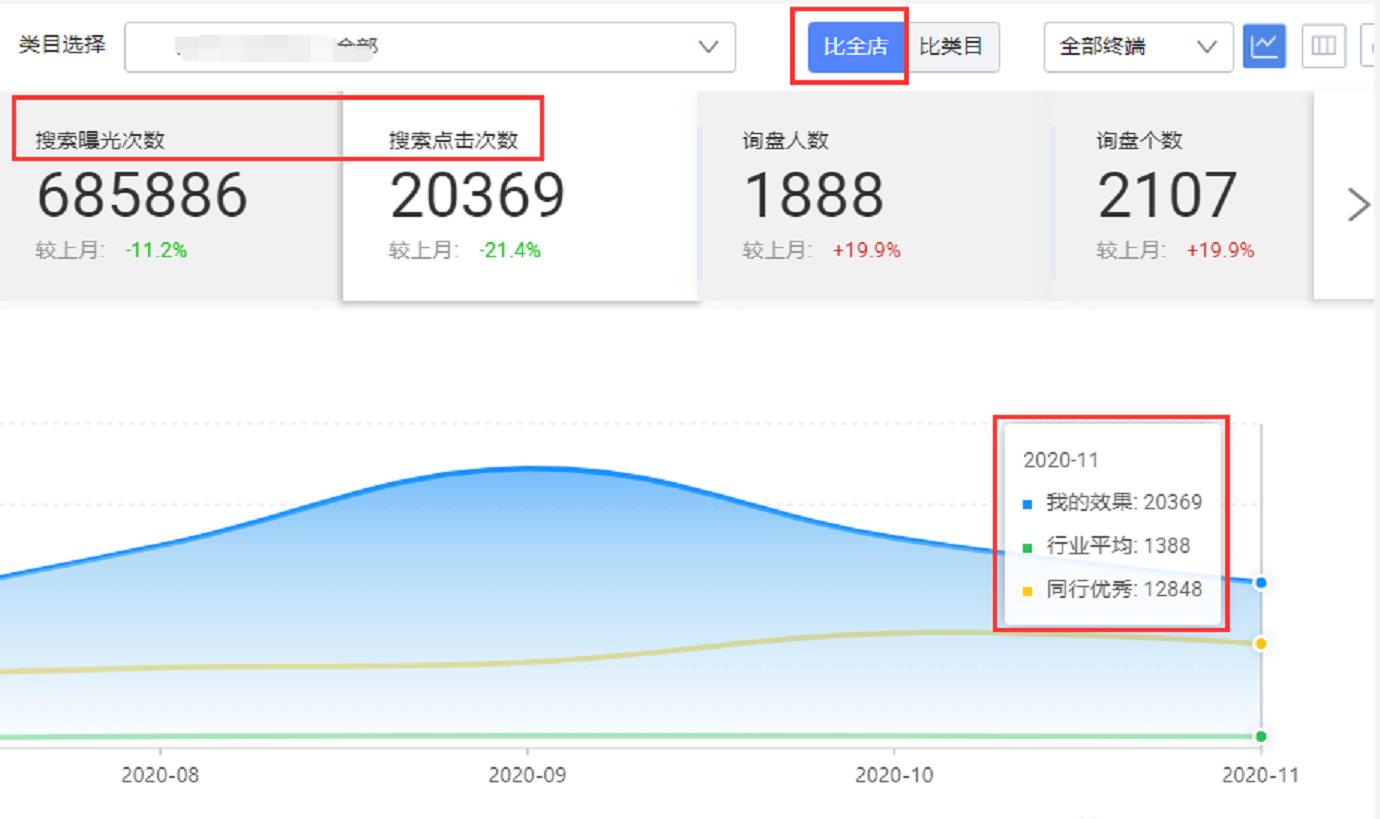Click the 2020-09 axis label
Screen dimensions: 1380x819
click(527, 775)
